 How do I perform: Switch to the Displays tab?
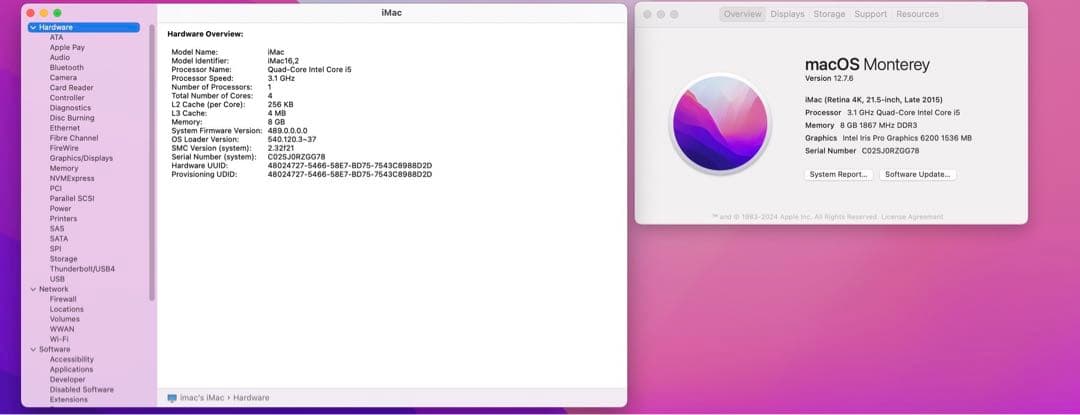[787, 14]
